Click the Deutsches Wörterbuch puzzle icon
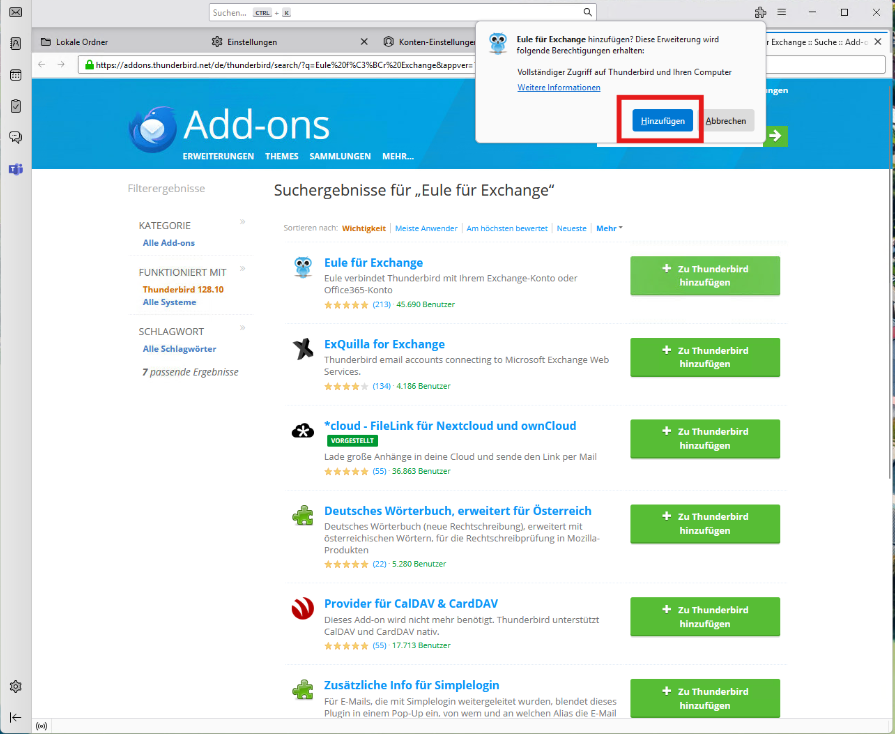This screenshot has width=895, height=734. coord(303,515)
